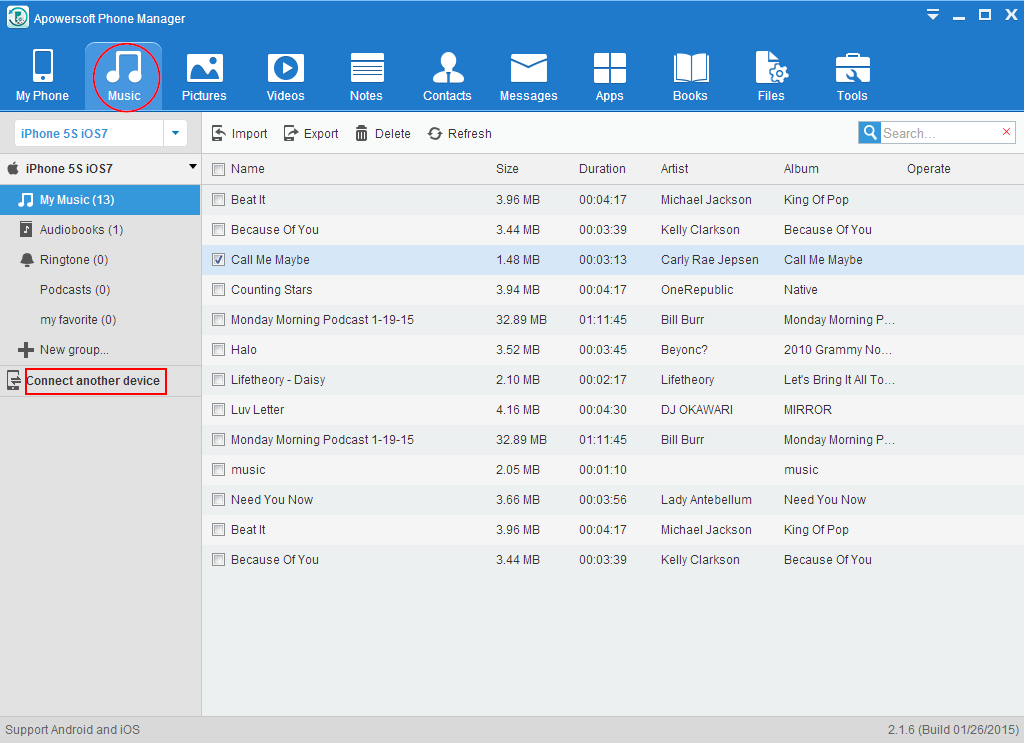Open the Contacts section icon
Image resolution: width=1024 pixels, height=743 pixels.
[447, 68]
